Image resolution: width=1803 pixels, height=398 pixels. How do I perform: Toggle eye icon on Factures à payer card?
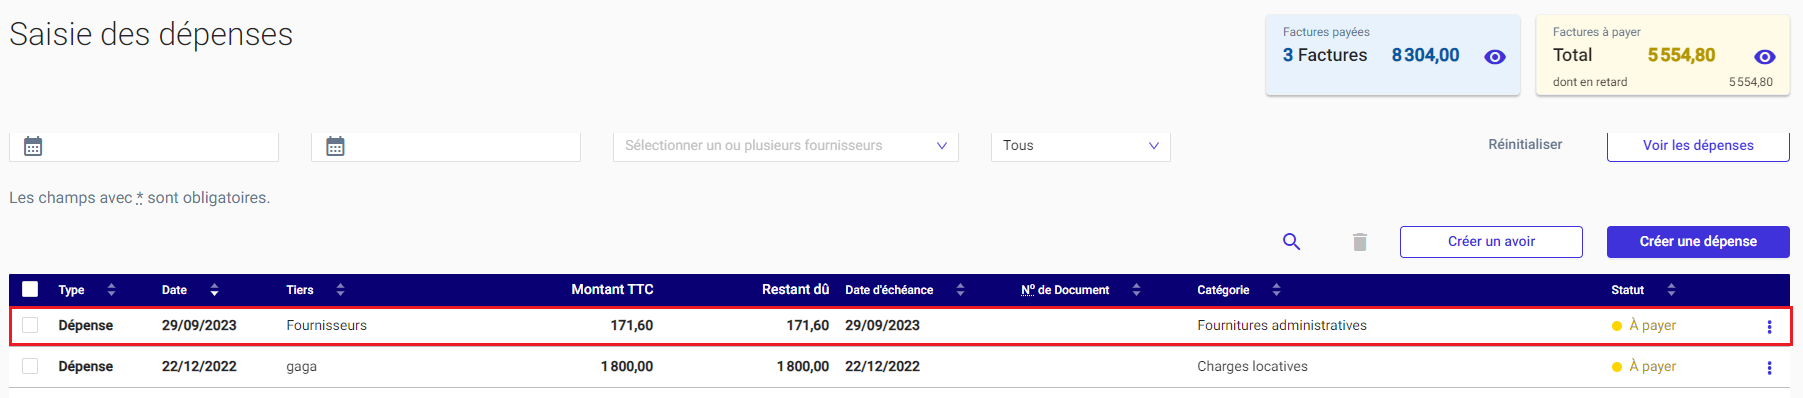1765,57
